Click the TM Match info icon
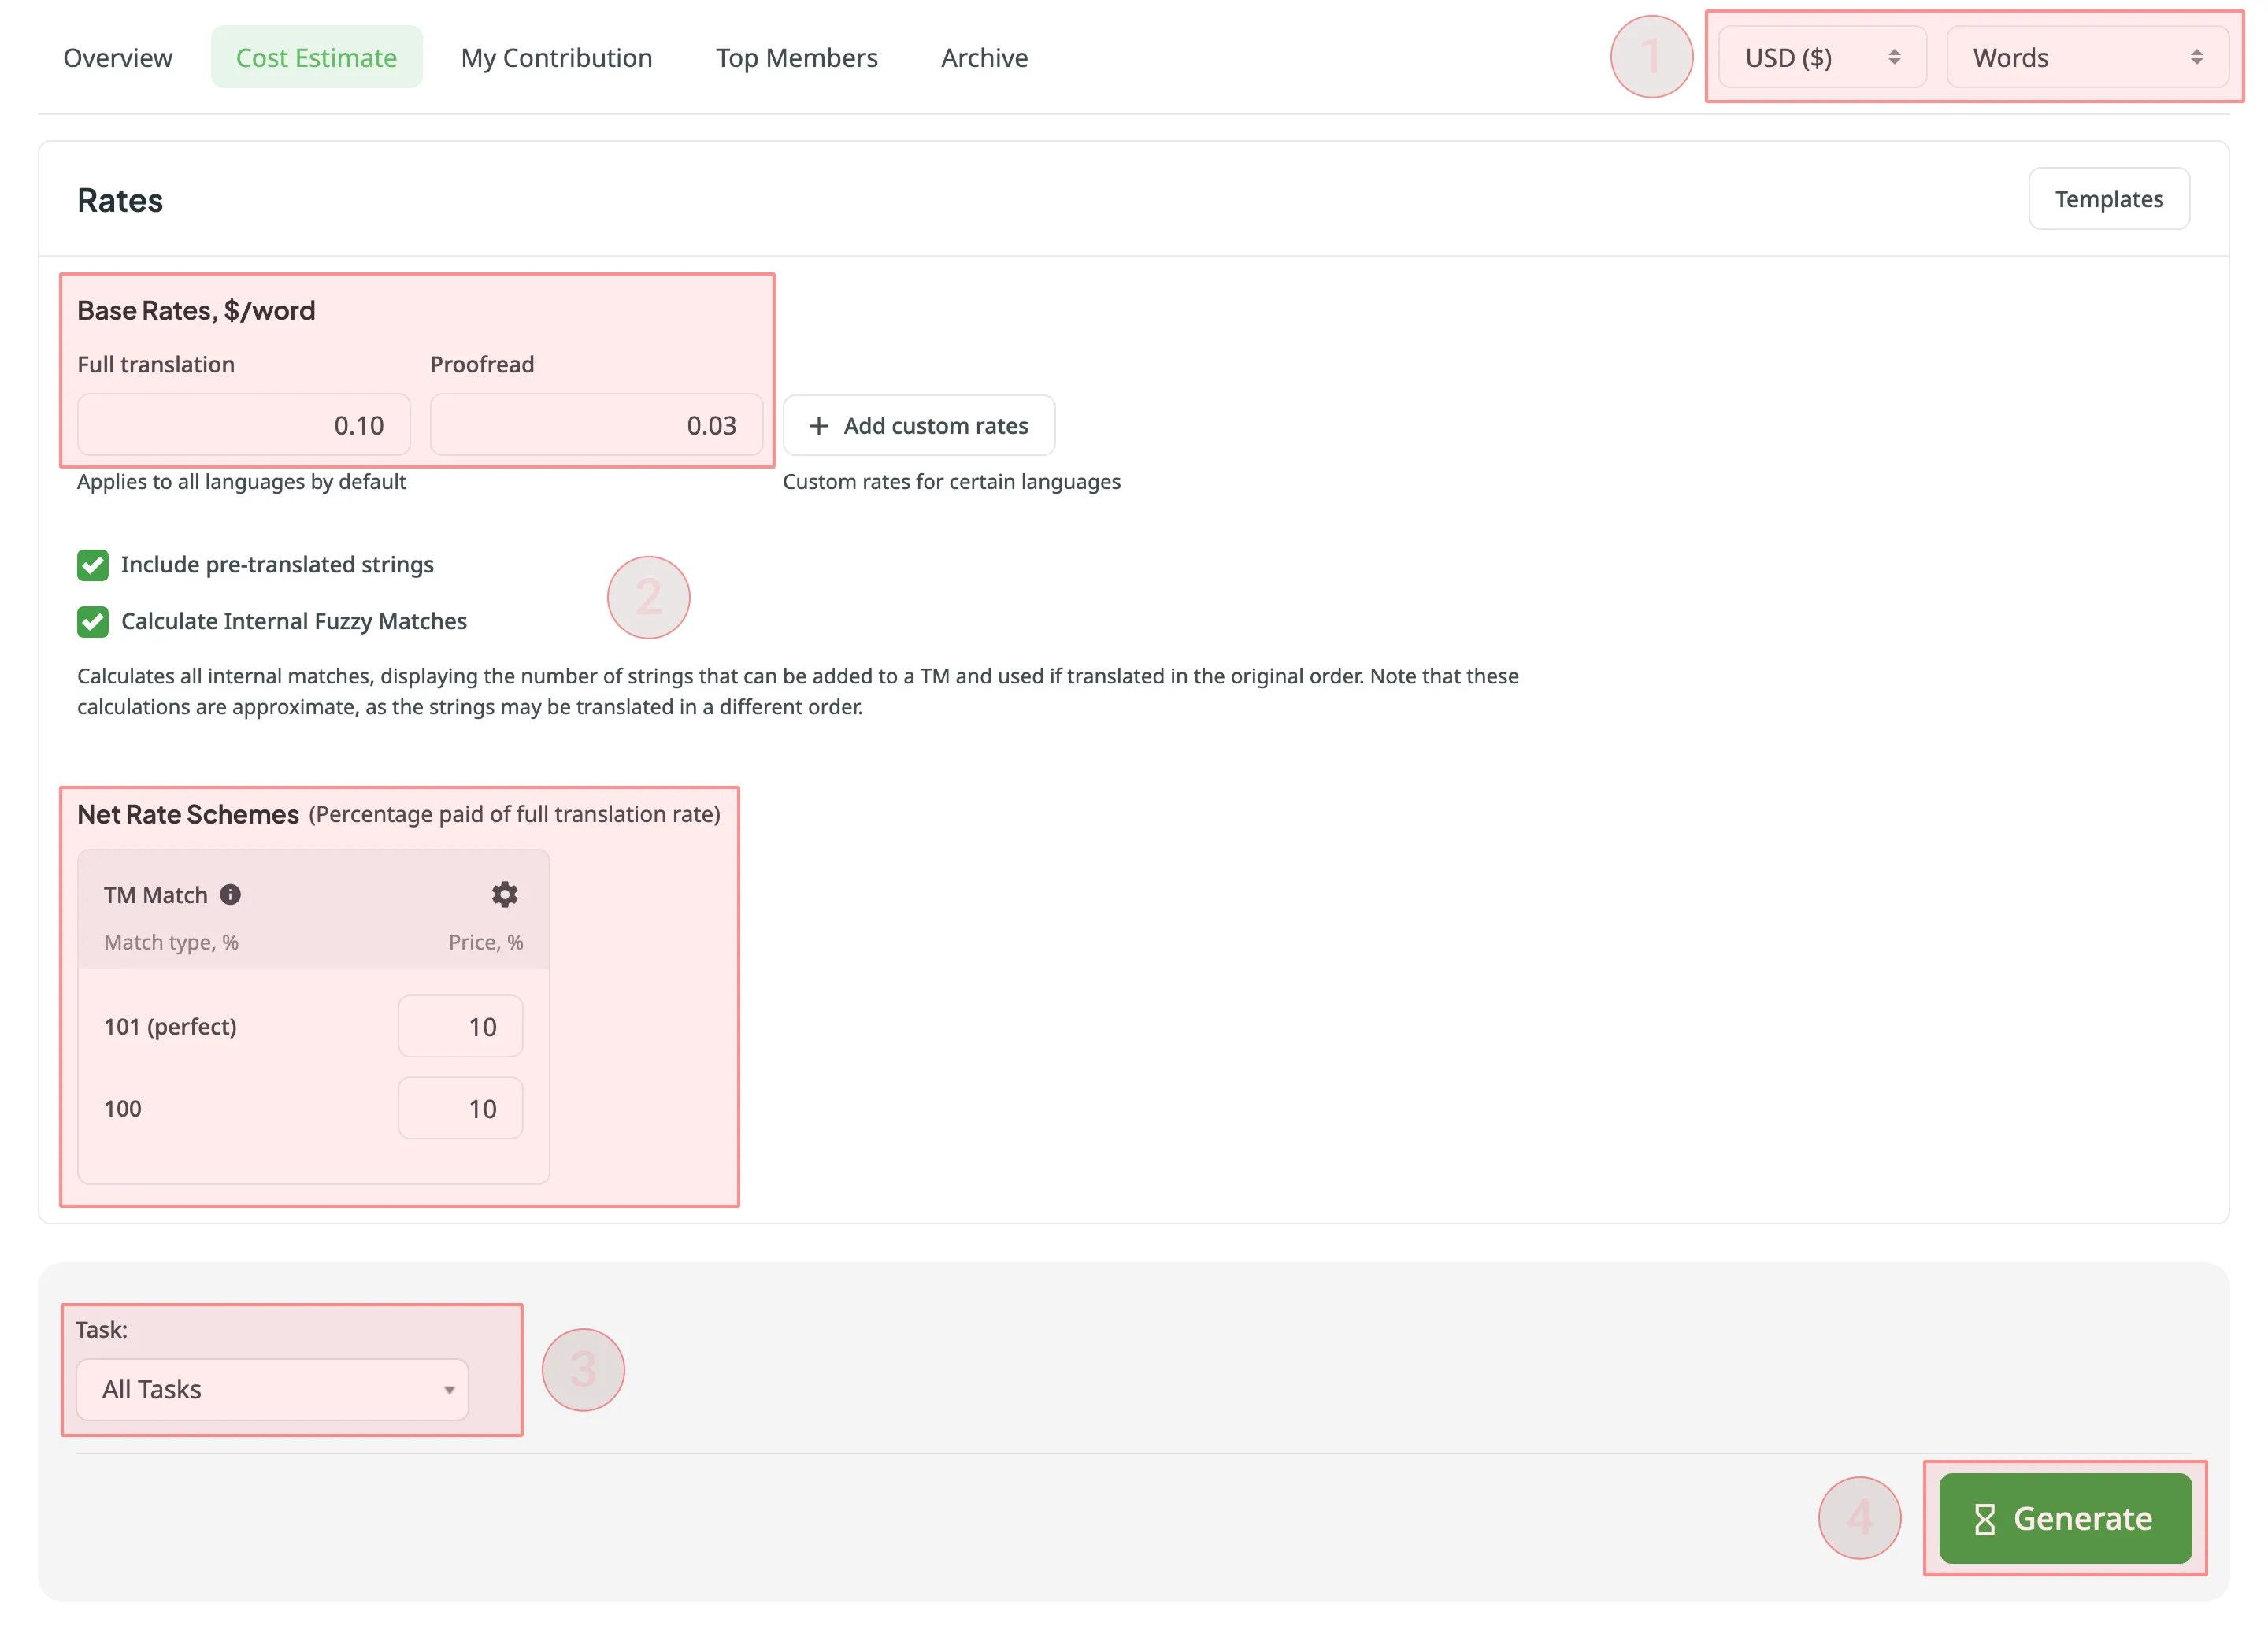Image resolution: width=2268 pixels, height=1637 pixels. 231,894
